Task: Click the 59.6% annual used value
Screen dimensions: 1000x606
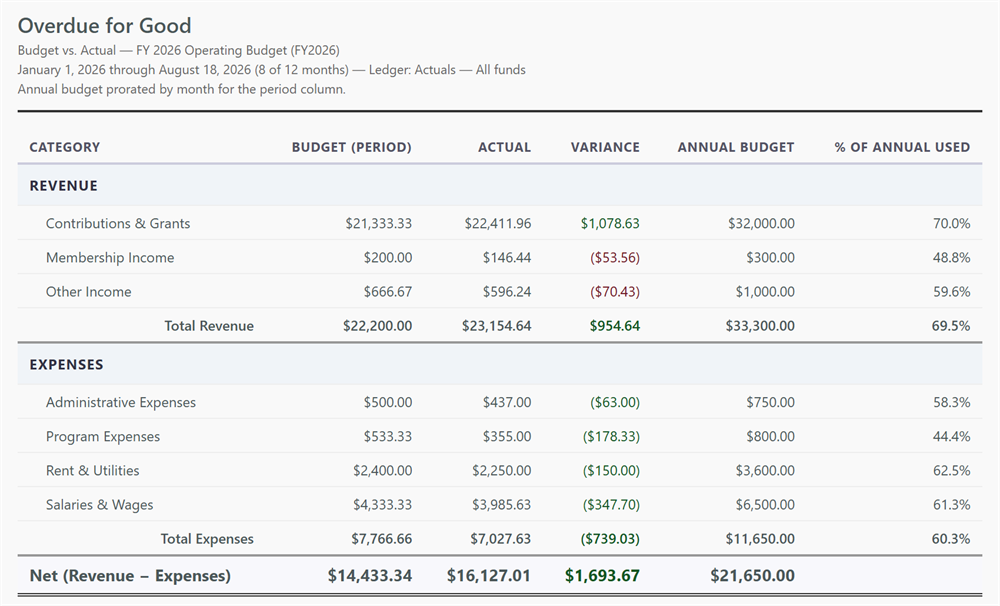Action: click(952, 292)
